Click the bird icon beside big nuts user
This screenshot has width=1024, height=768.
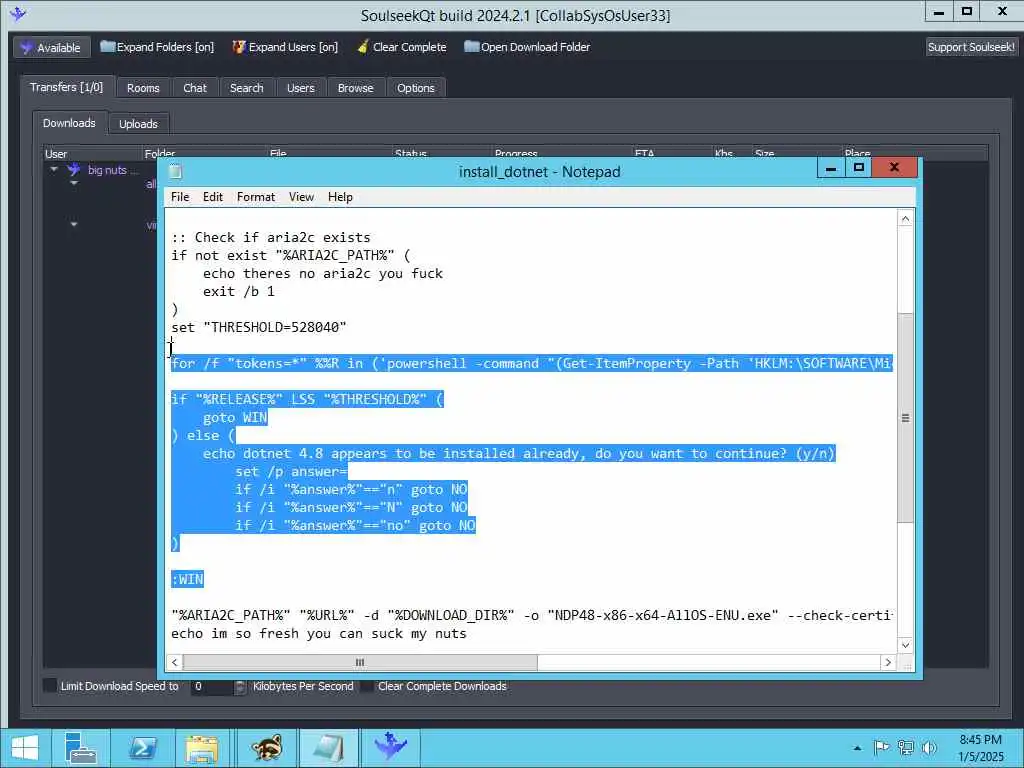74,170
